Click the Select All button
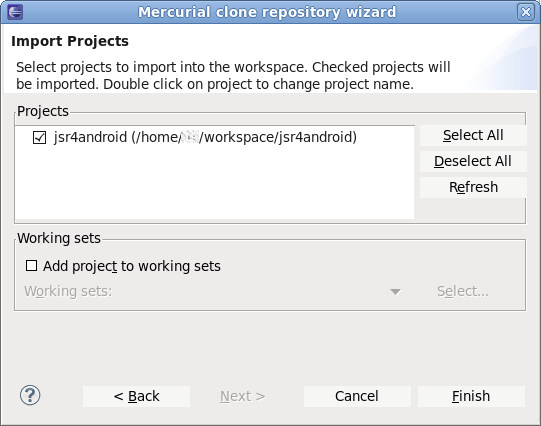541x426 pixels. click(473, 135)
